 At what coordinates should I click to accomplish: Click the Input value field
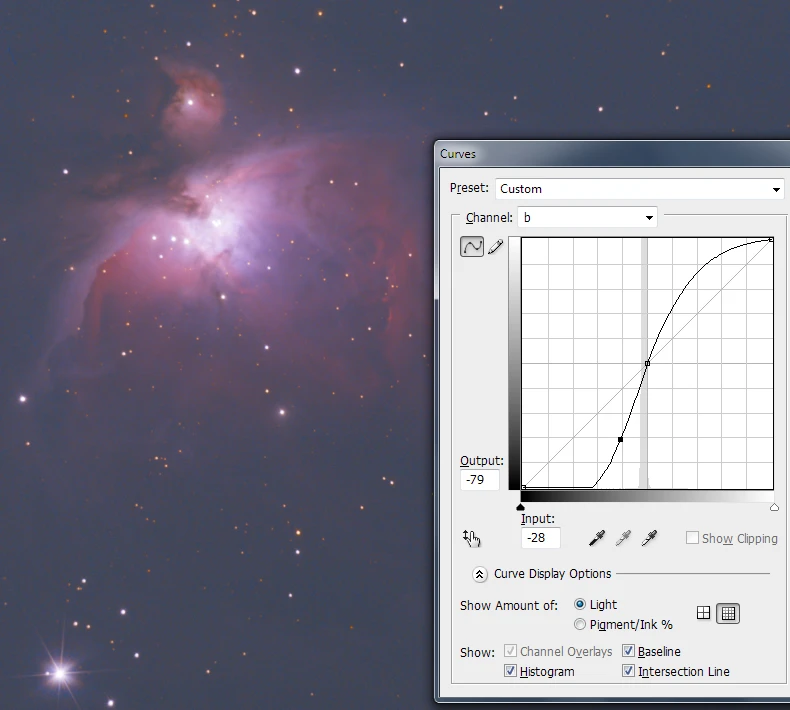click(540, 538)
